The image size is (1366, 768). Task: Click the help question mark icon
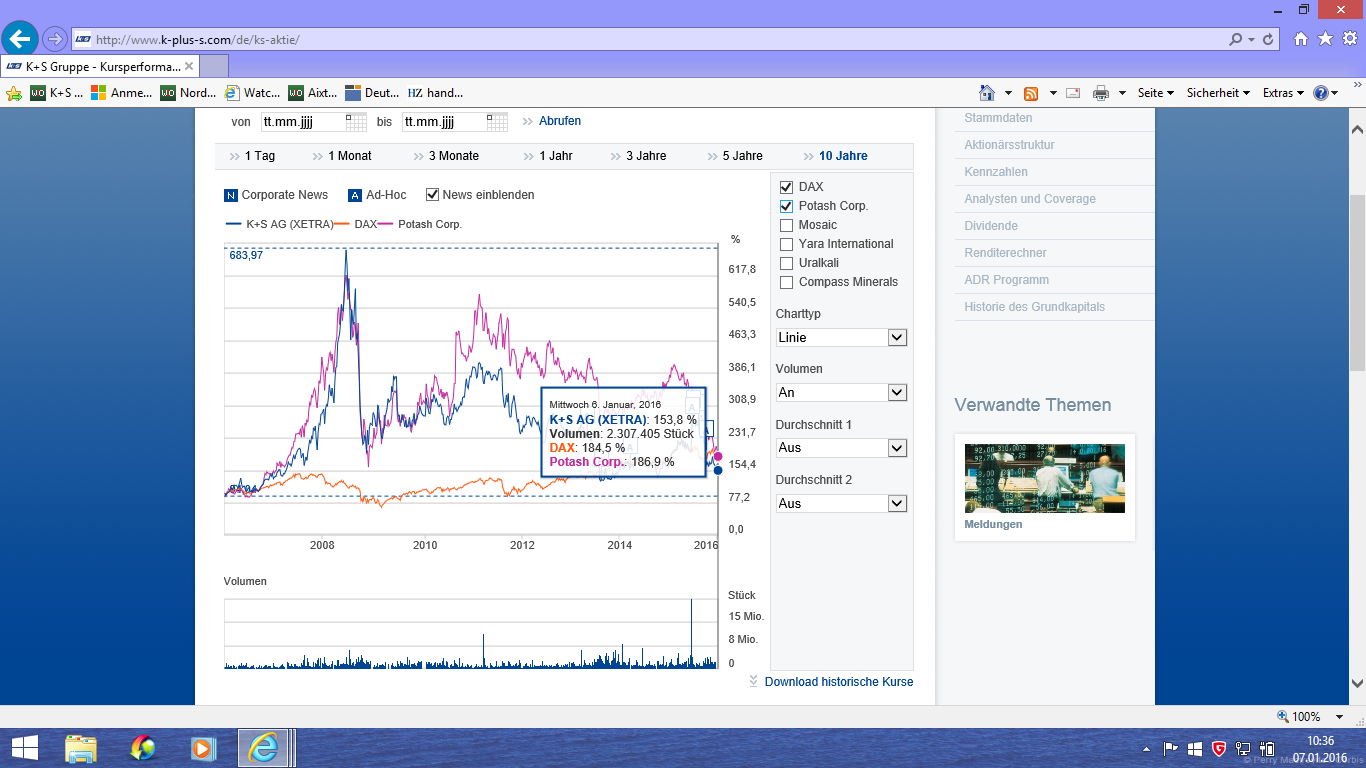coord(1321,93)
